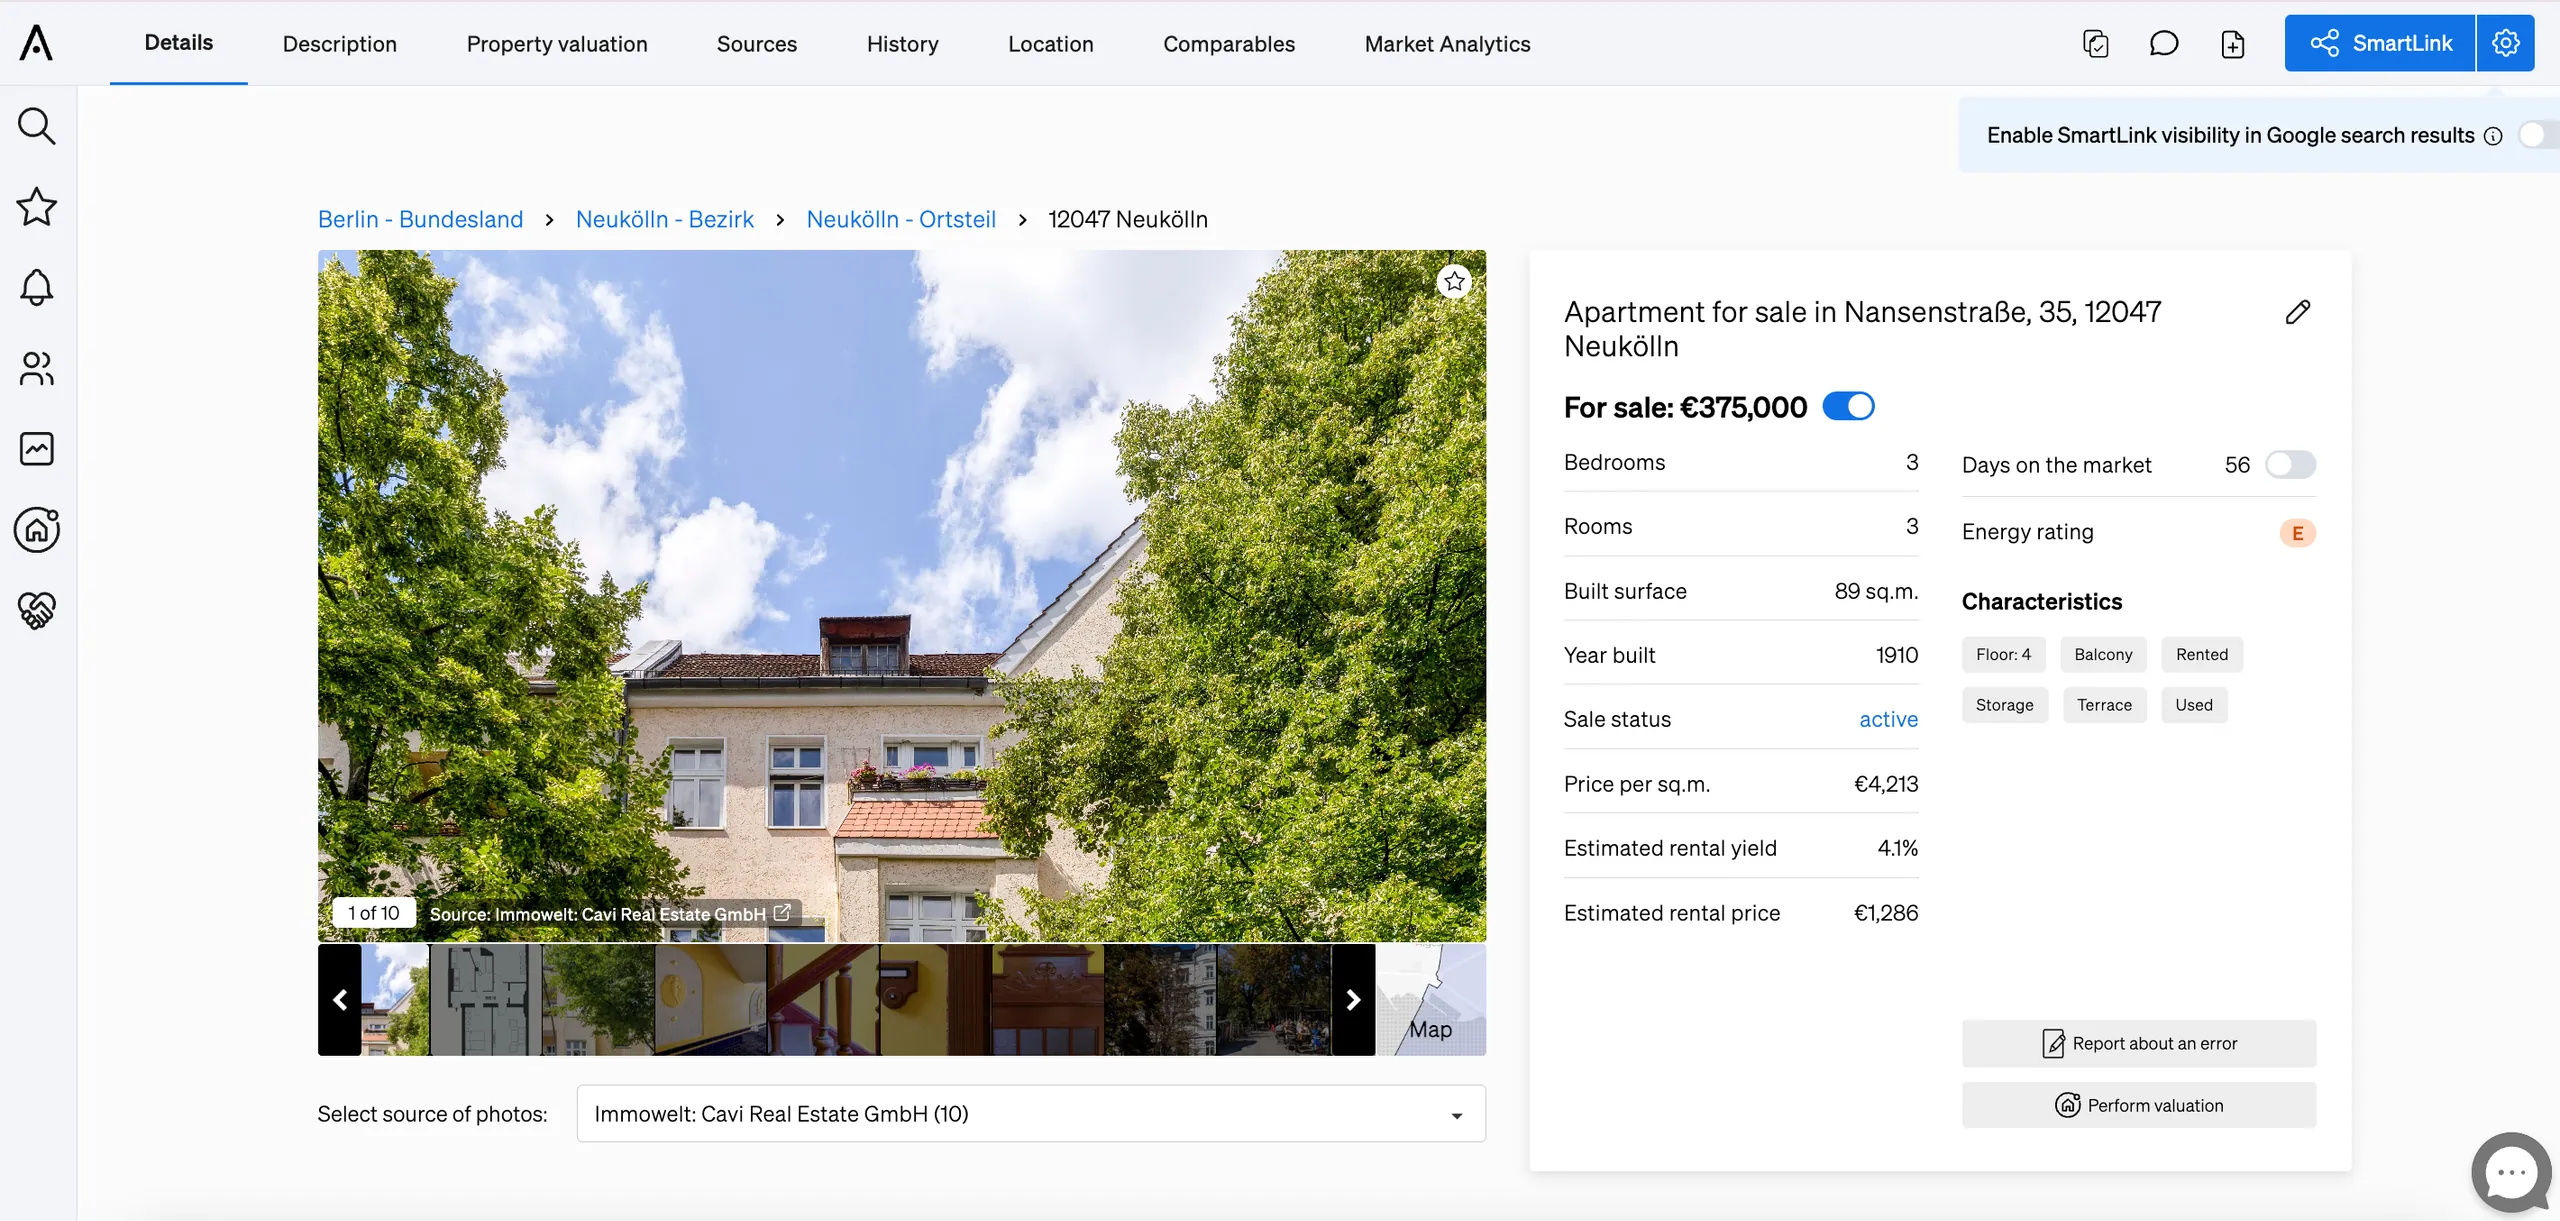Click the Used characteristic tag
The image size is (2560, 1221).
pos(2194,704)
